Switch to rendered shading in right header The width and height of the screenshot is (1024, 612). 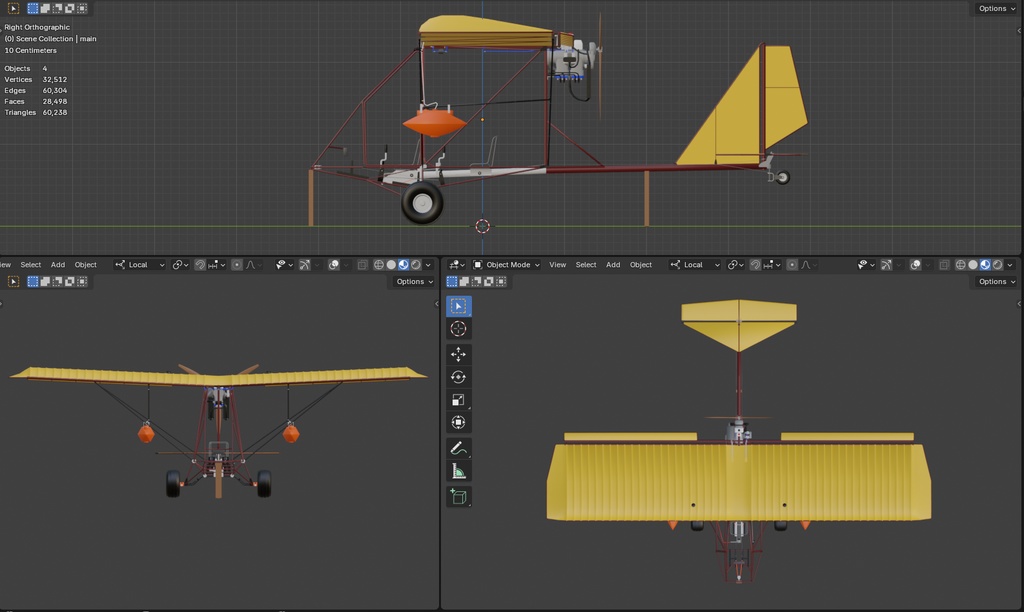coord(998,265)
